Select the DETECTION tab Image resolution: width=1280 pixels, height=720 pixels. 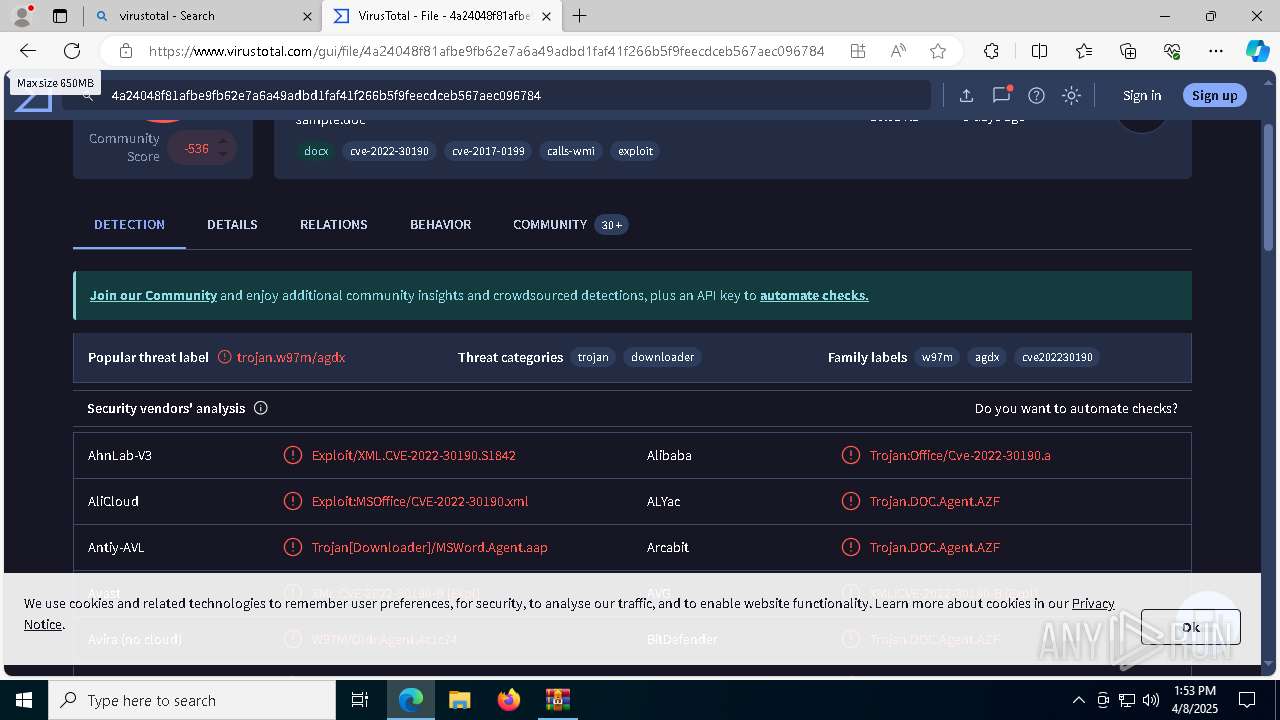point(129,225)
